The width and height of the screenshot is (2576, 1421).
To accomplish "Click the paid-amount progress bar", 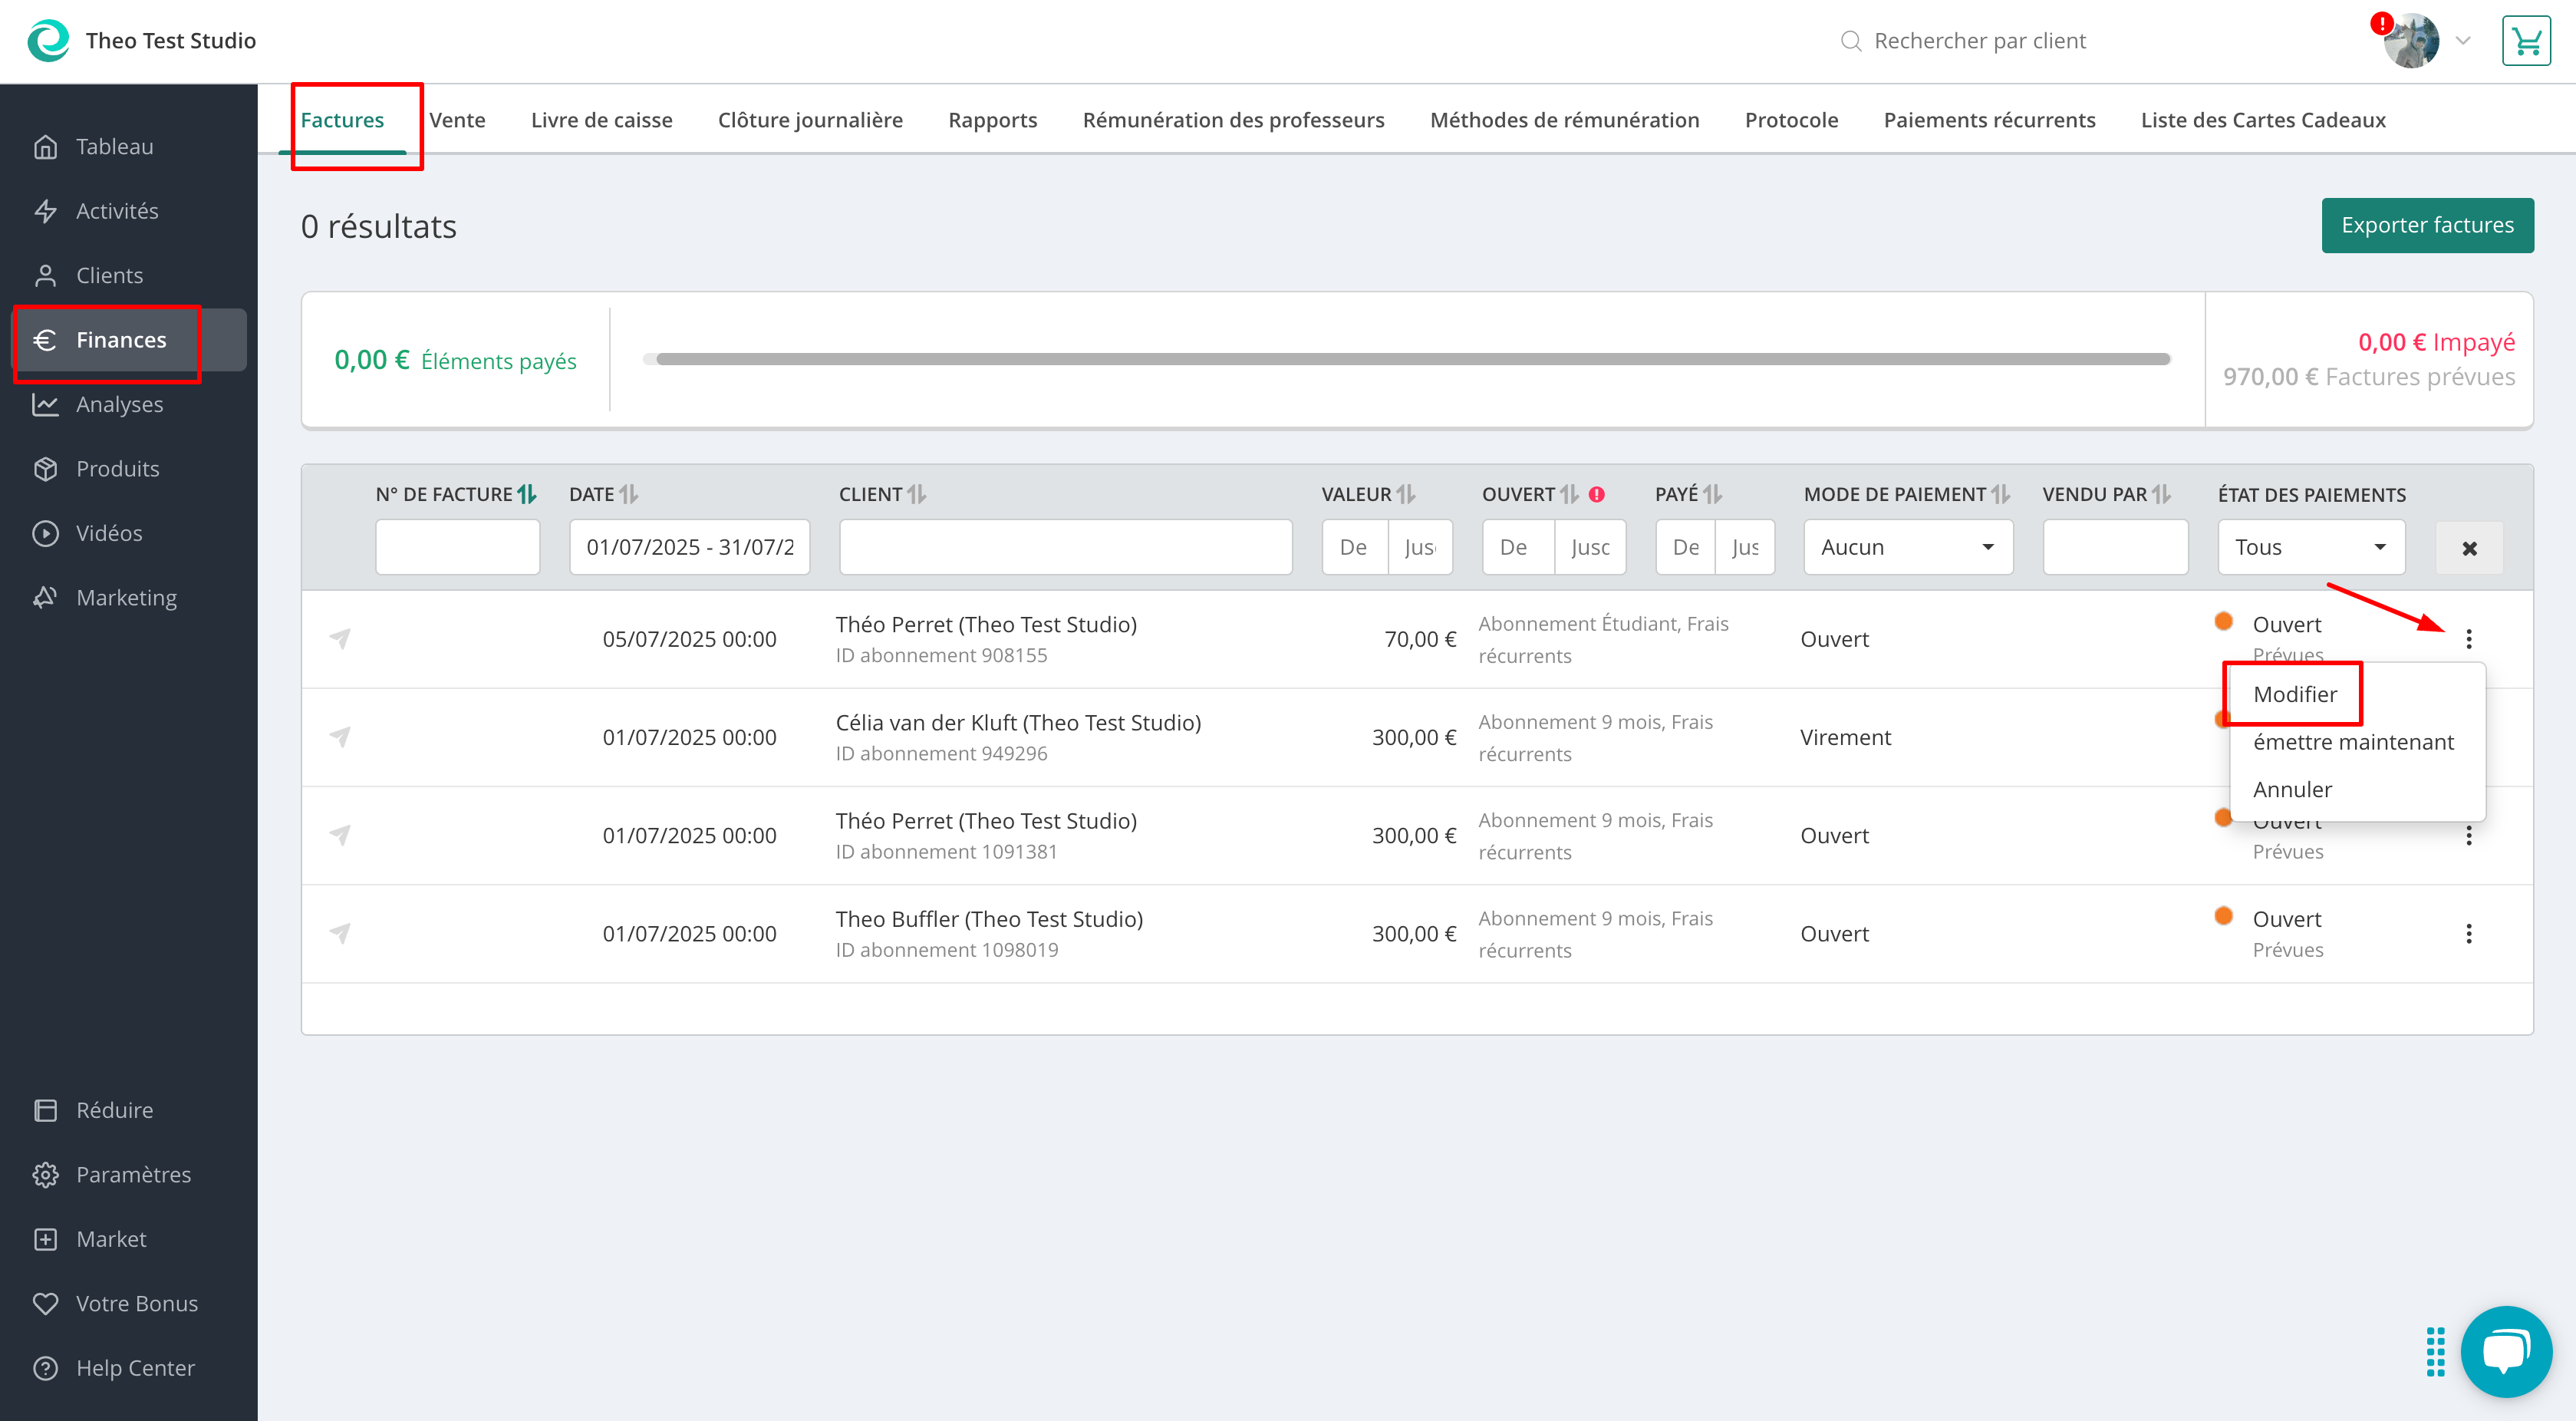I will click(1407, 359).
